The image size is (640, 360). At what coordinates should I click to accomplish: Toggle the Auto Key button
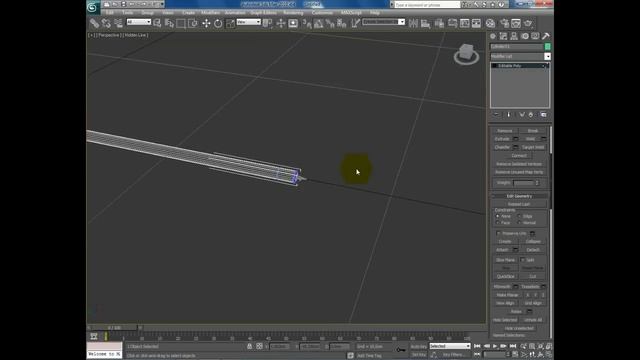[x=418, y=346]
